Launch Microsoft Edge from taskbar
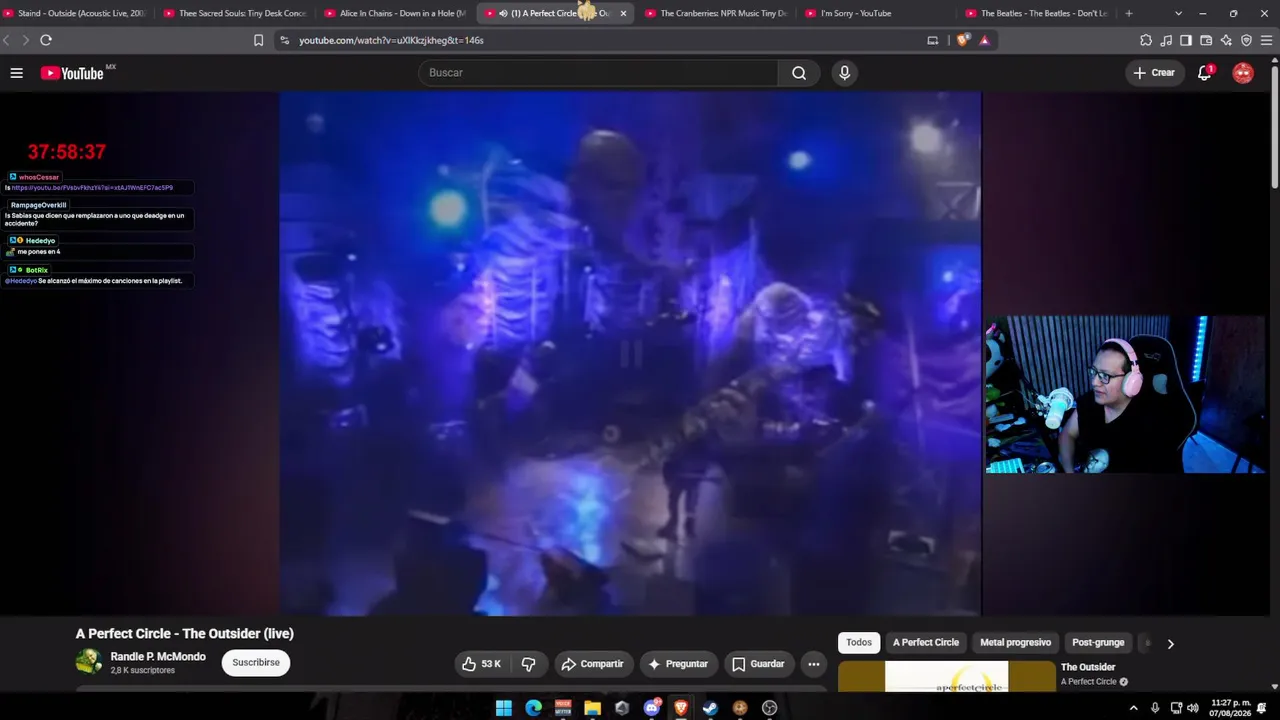 coord(533,708)
